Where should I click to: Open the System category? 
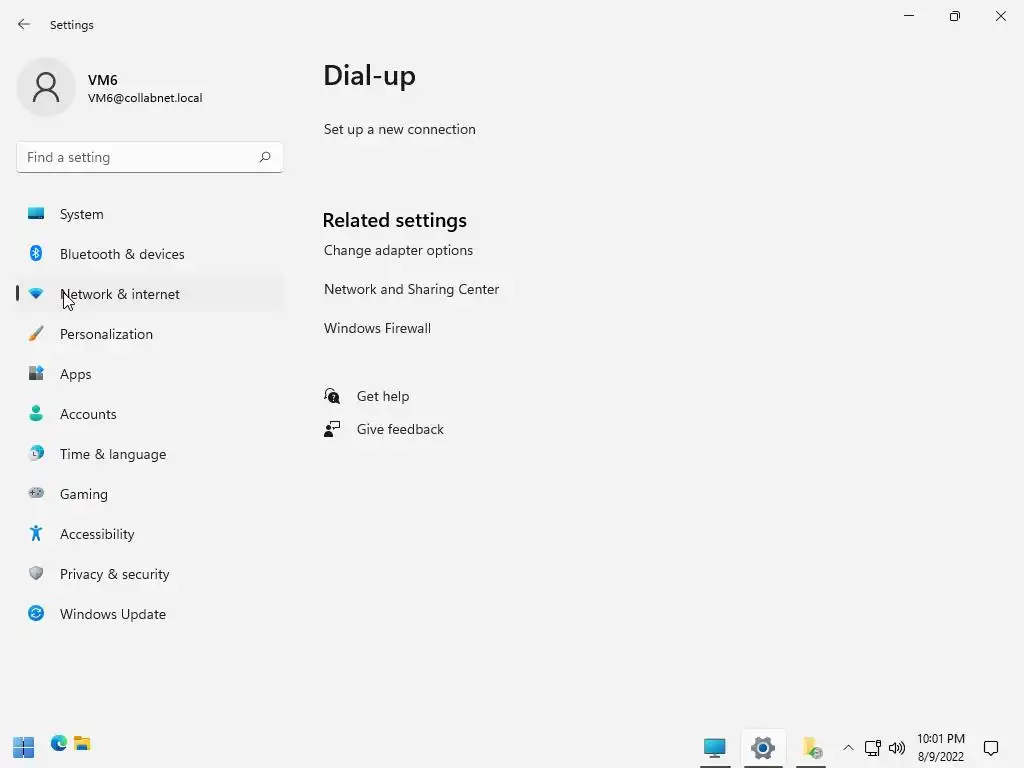150,214
